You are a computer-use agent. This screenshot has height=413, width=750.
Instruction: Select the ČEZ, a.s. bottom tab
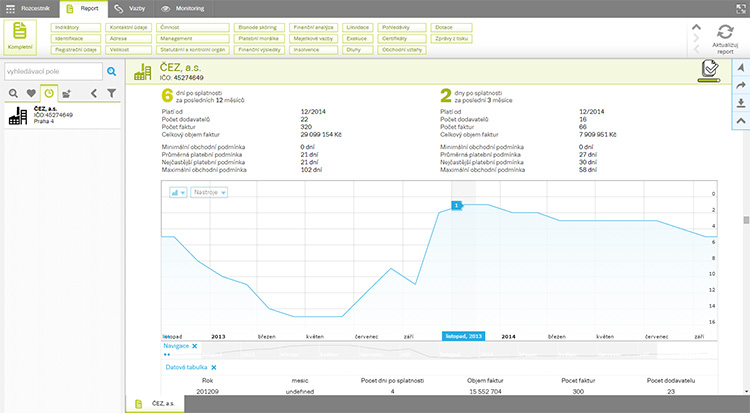[155, 404]
